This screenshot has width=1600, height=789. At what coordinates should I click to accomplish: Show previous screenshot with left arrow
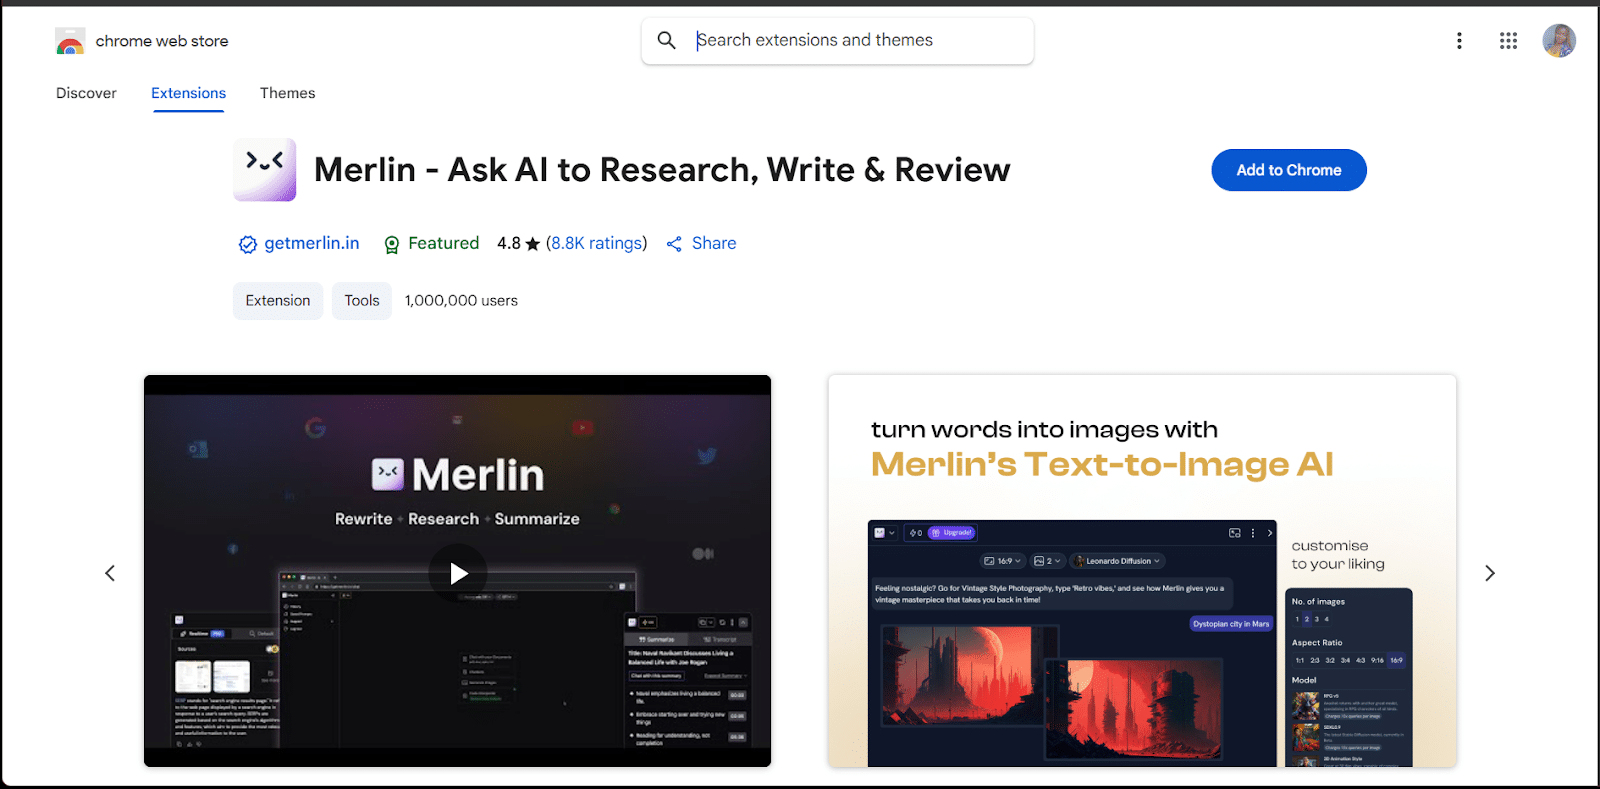click(x=110, y=573)
